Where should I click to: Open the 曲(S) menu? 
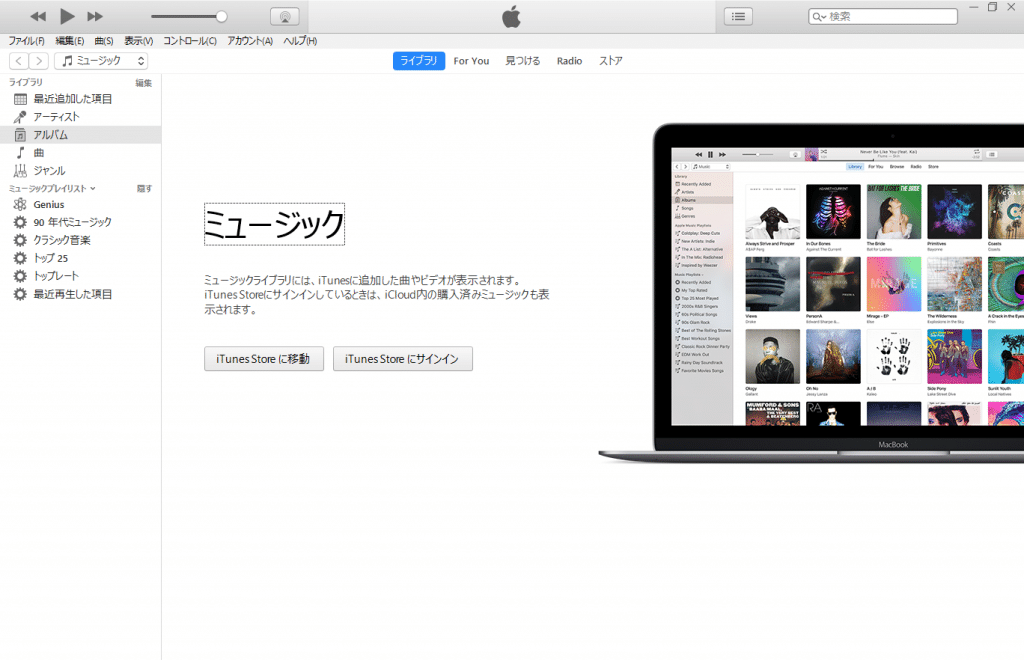coord(104,40)
